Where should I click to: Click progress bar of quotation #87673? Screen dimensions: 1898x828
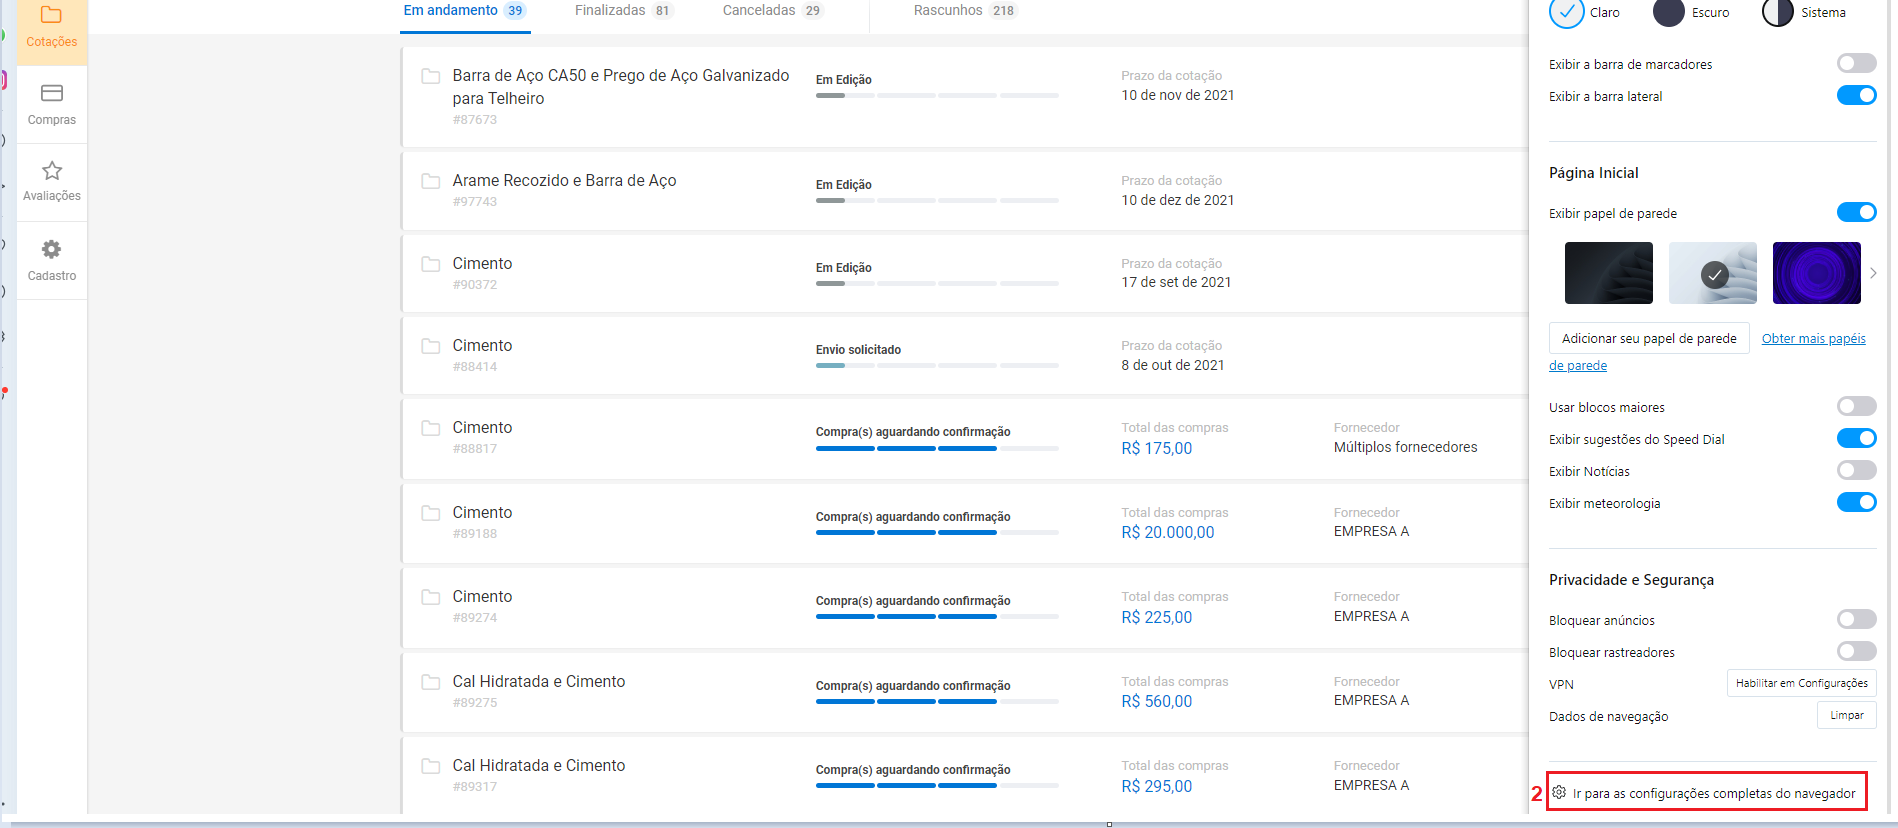coord(937,96)
